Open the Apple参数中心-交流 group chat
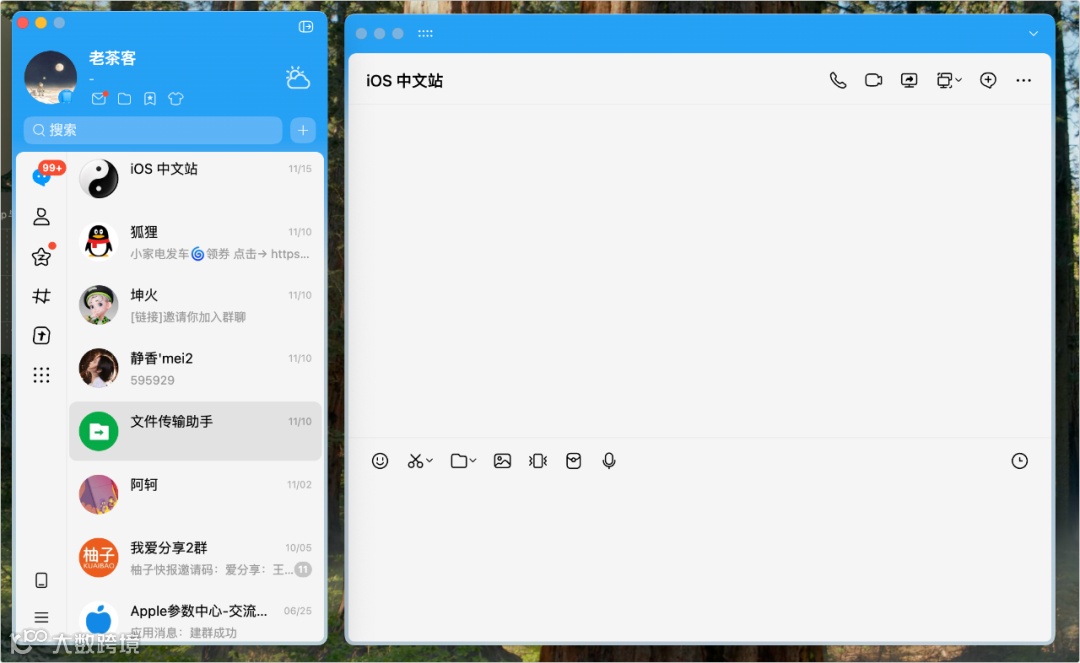 click(x=196, y=620)
